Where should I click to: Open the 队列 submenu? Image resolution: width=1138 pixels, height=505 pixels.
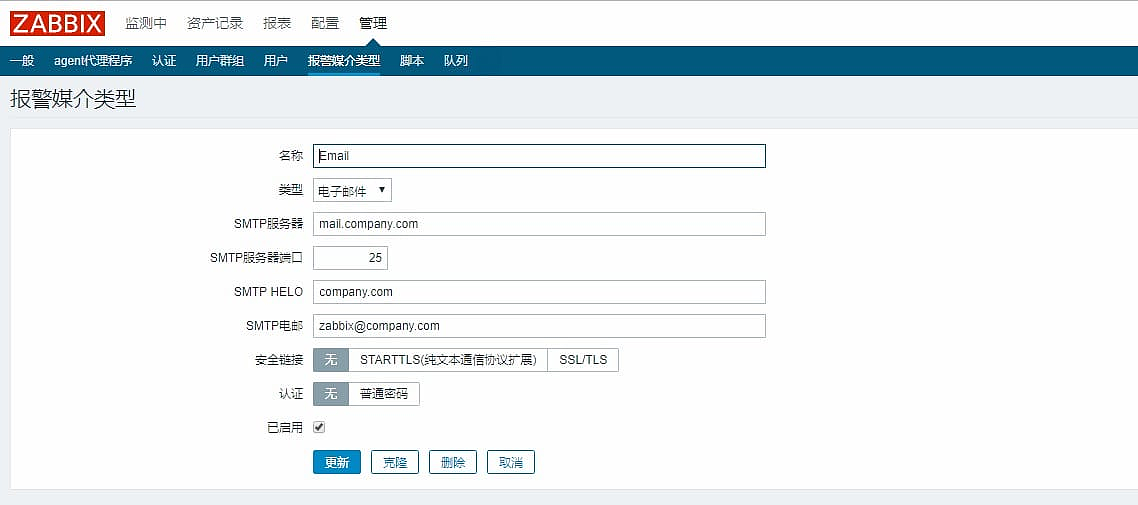pos(456,61)
